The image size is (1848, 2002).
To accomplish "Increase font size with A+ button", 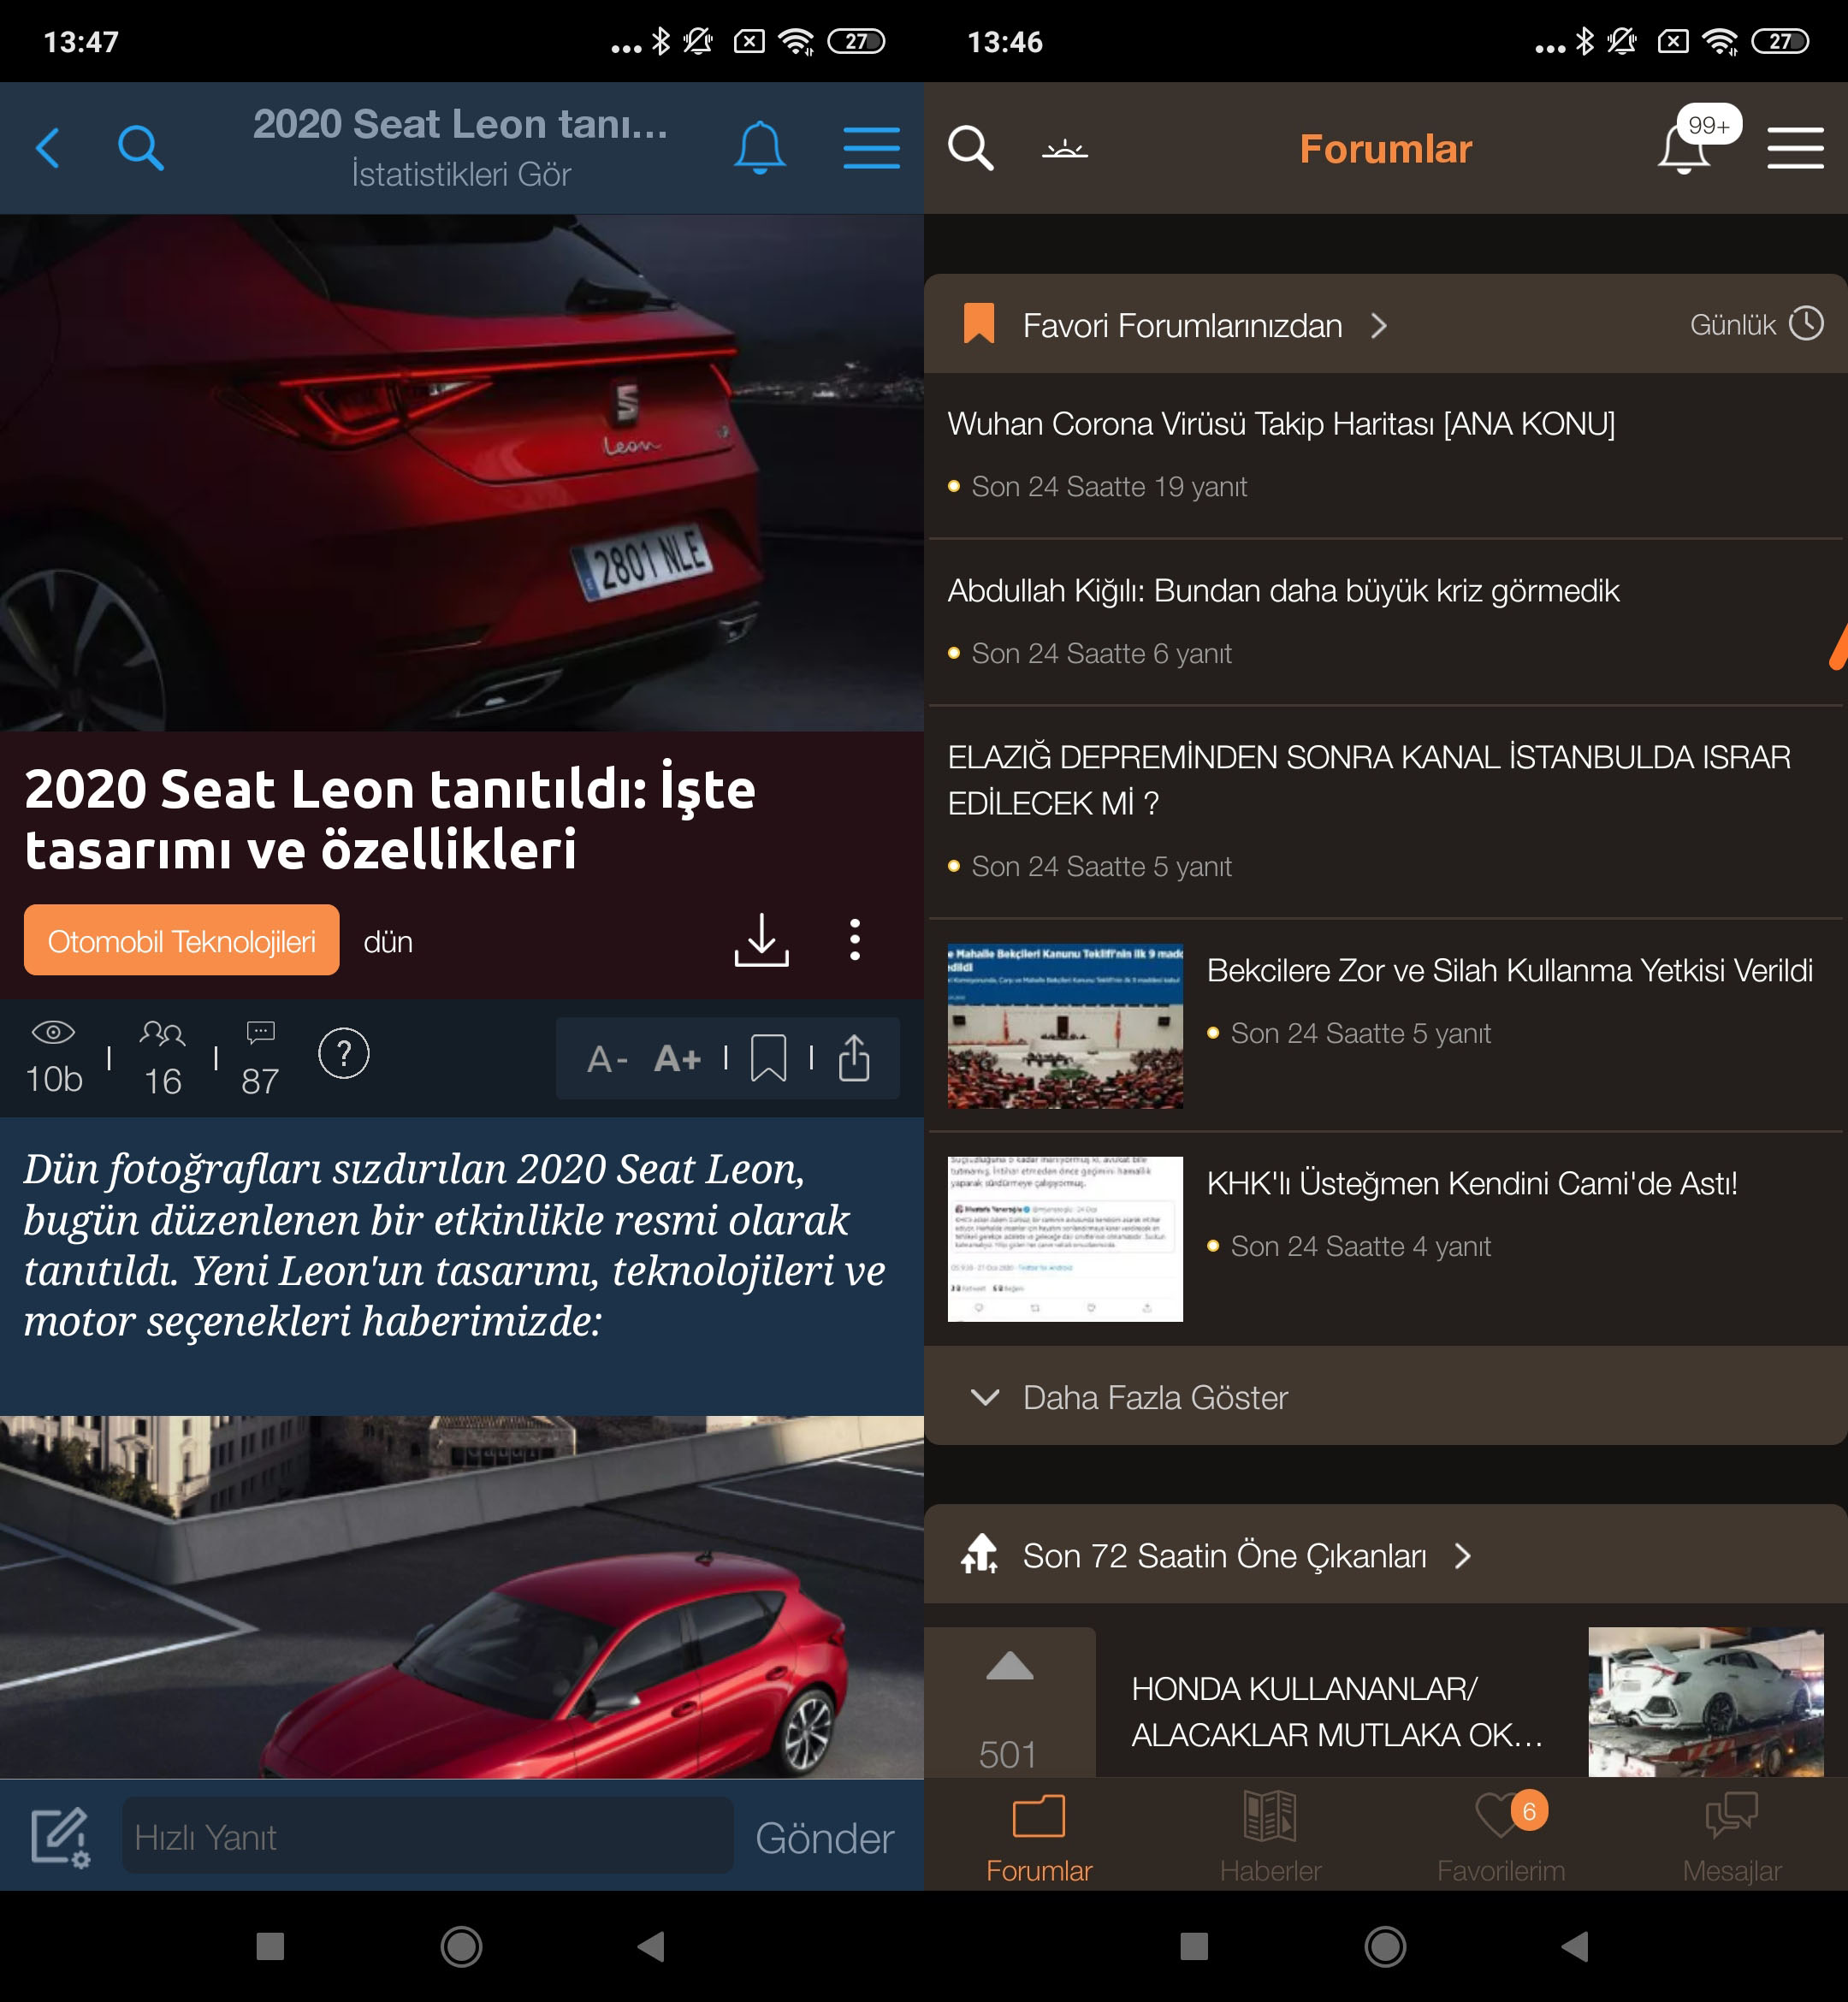I will 677,1059.
